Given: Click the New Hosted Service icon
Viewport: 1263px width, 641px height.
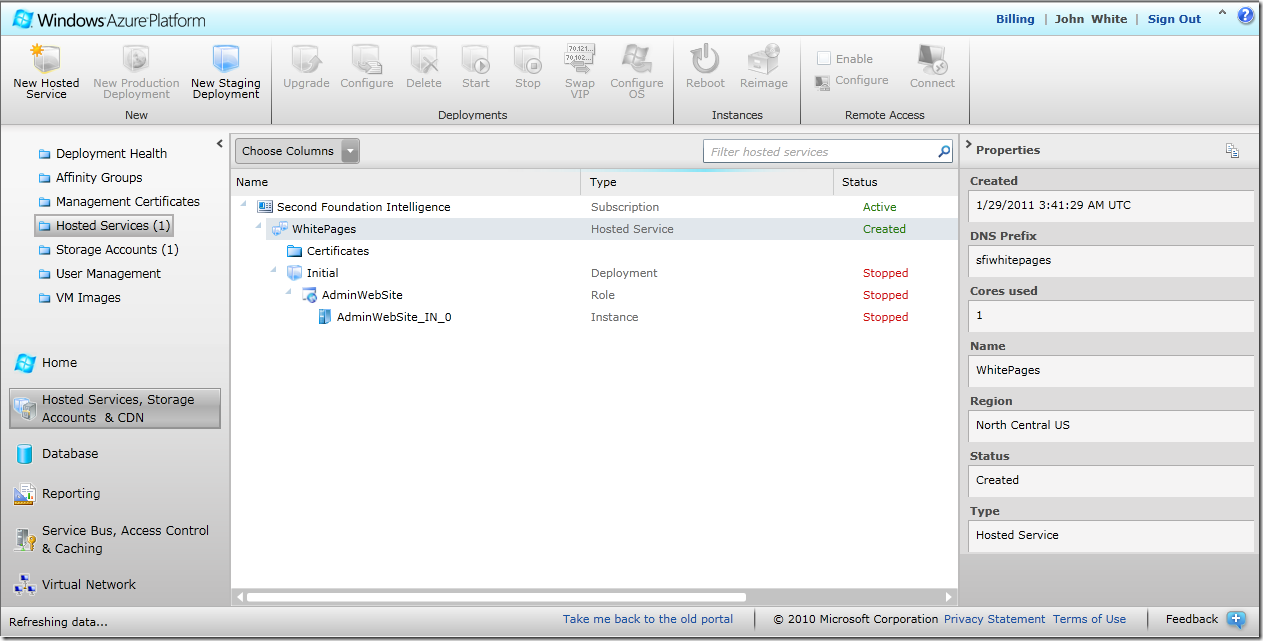Looking at the screenshot, I should (x=46, y=59).
